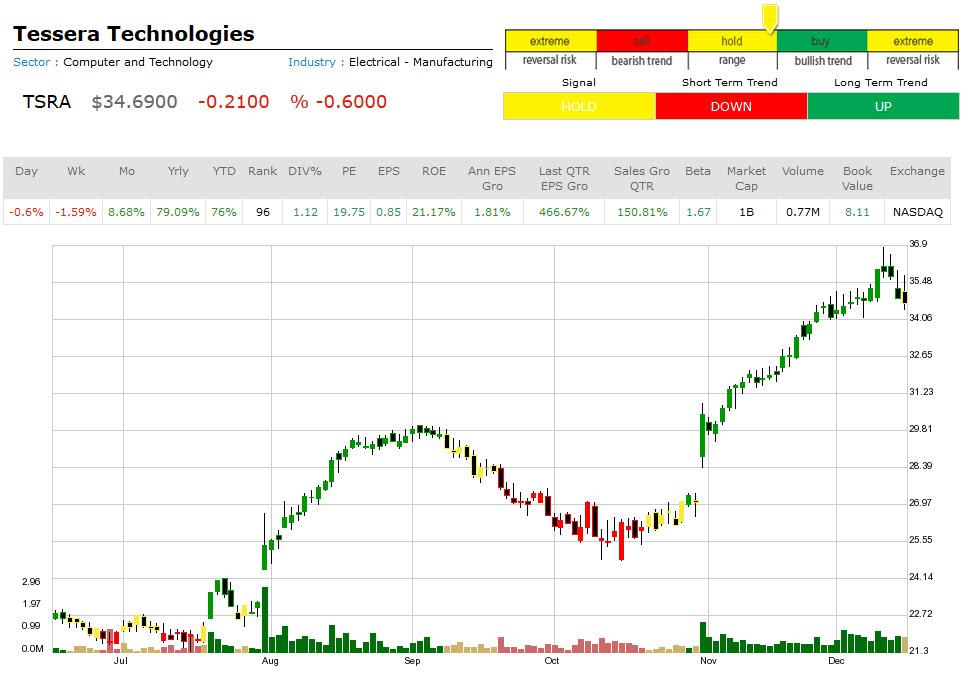Screen dimensions: 968x684
Task: Click the Dec label on the chart axis
Action: pyautogui.click(x=836, y=661)
